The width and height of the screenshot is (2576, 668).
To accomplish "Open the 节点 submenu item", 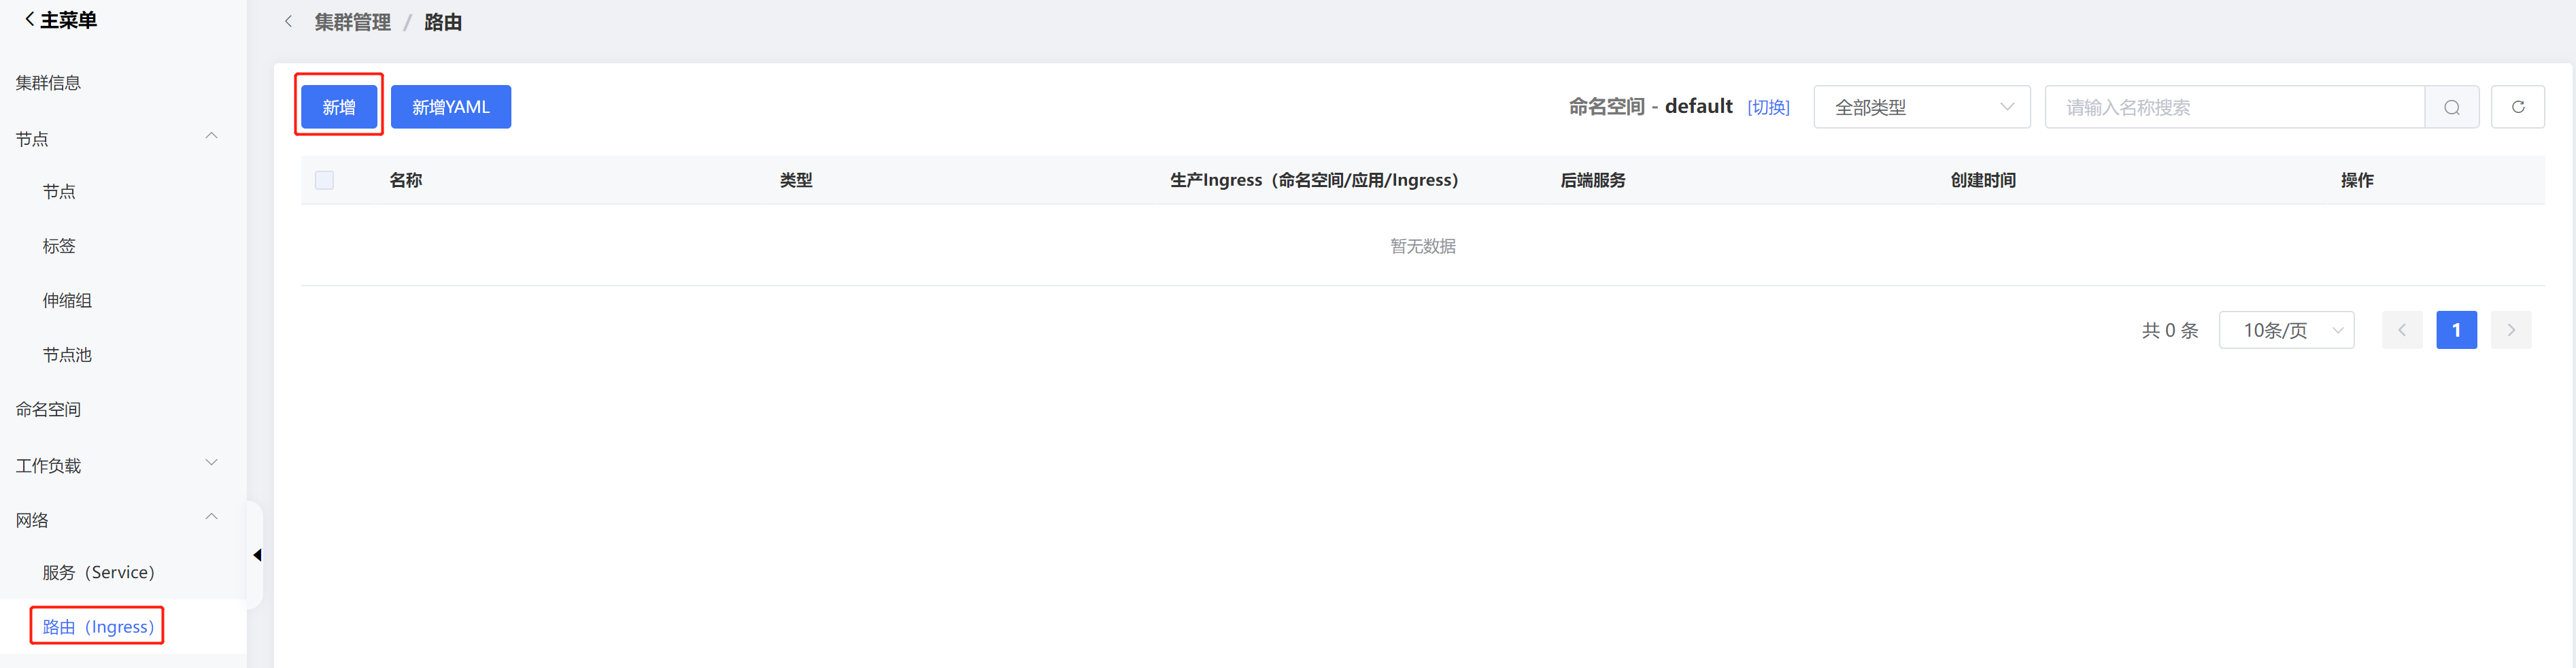I will point(59,191).
